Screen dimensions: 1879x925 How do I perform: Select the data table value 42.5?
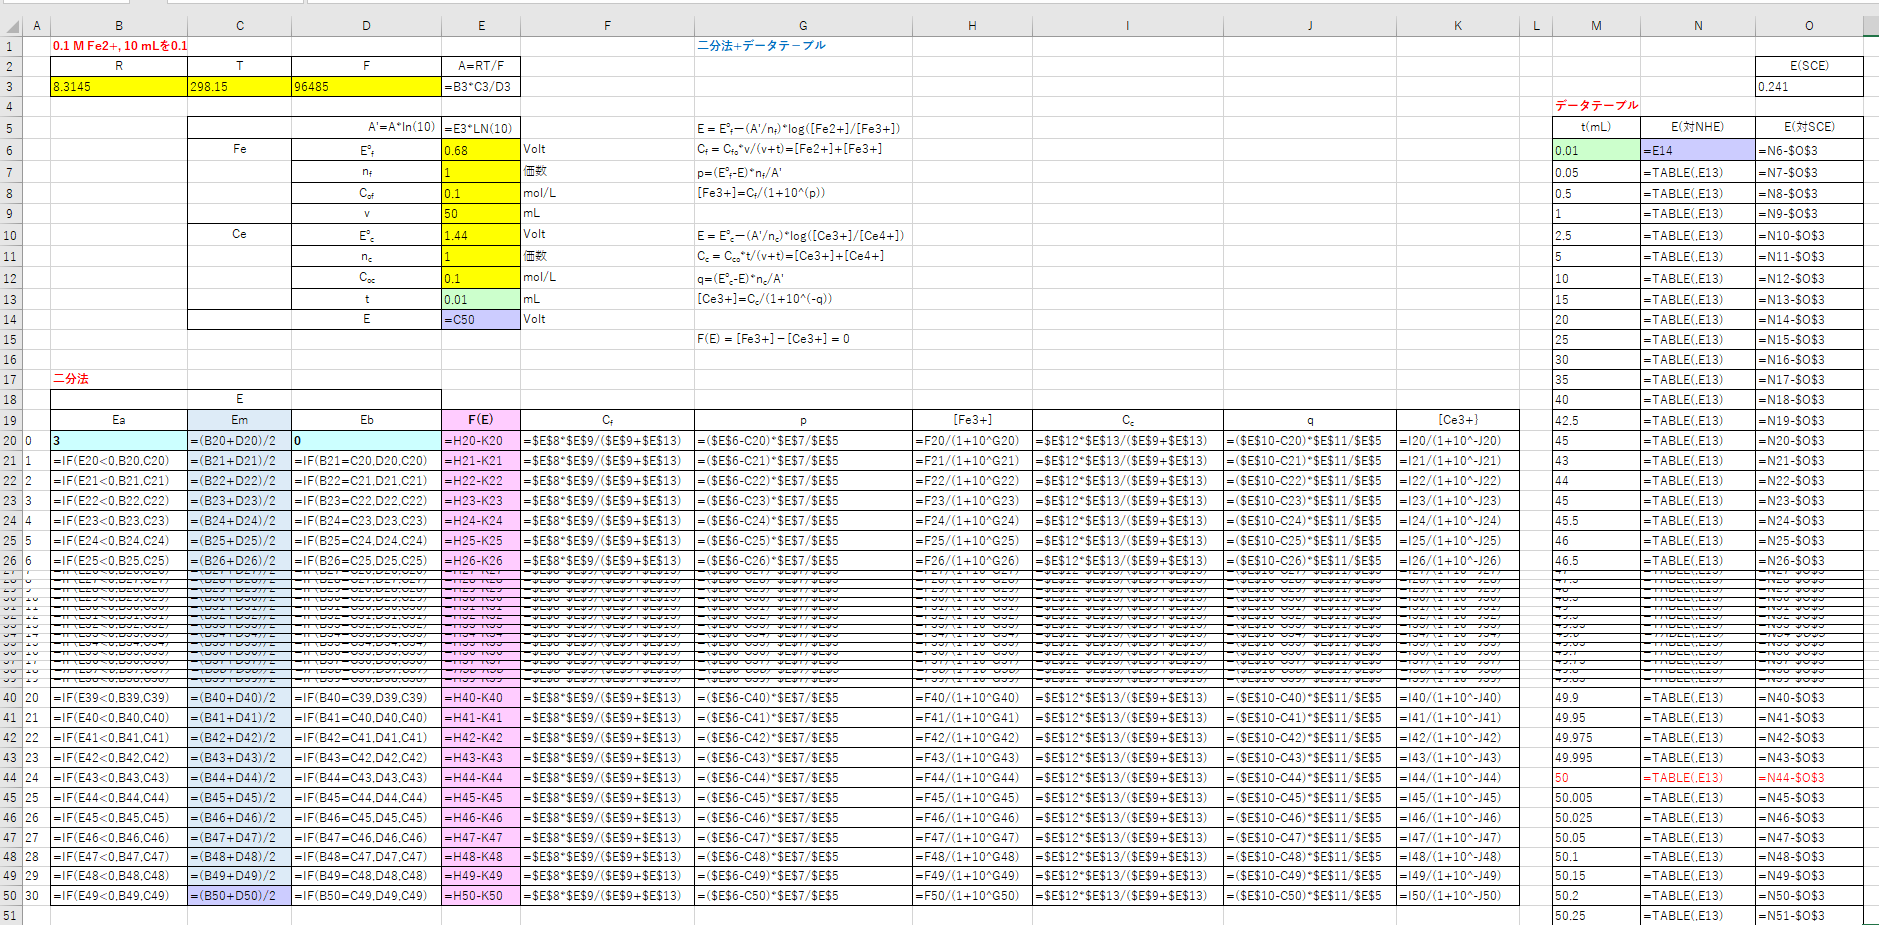click(x=1596, y=421)
